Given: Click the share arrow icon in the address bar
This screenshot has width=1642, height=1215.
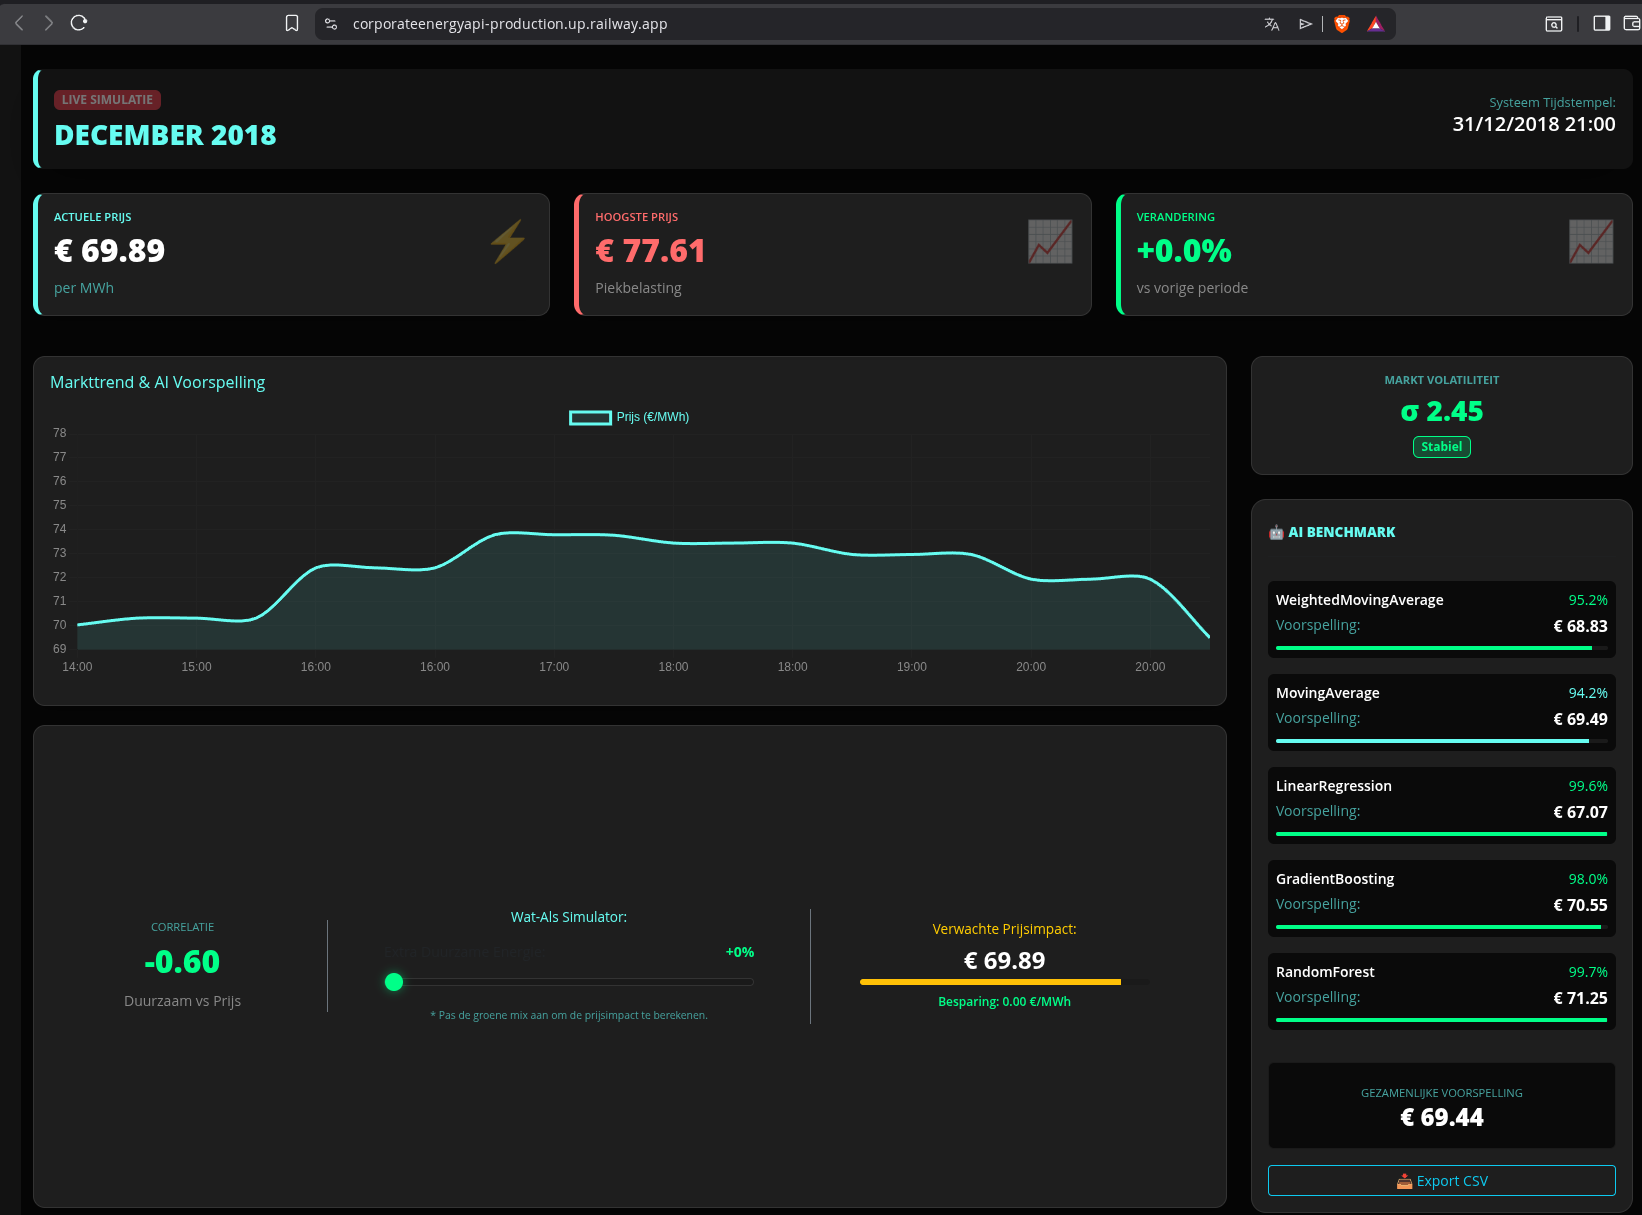Looking at the screenshot, I should point(1305,23).
